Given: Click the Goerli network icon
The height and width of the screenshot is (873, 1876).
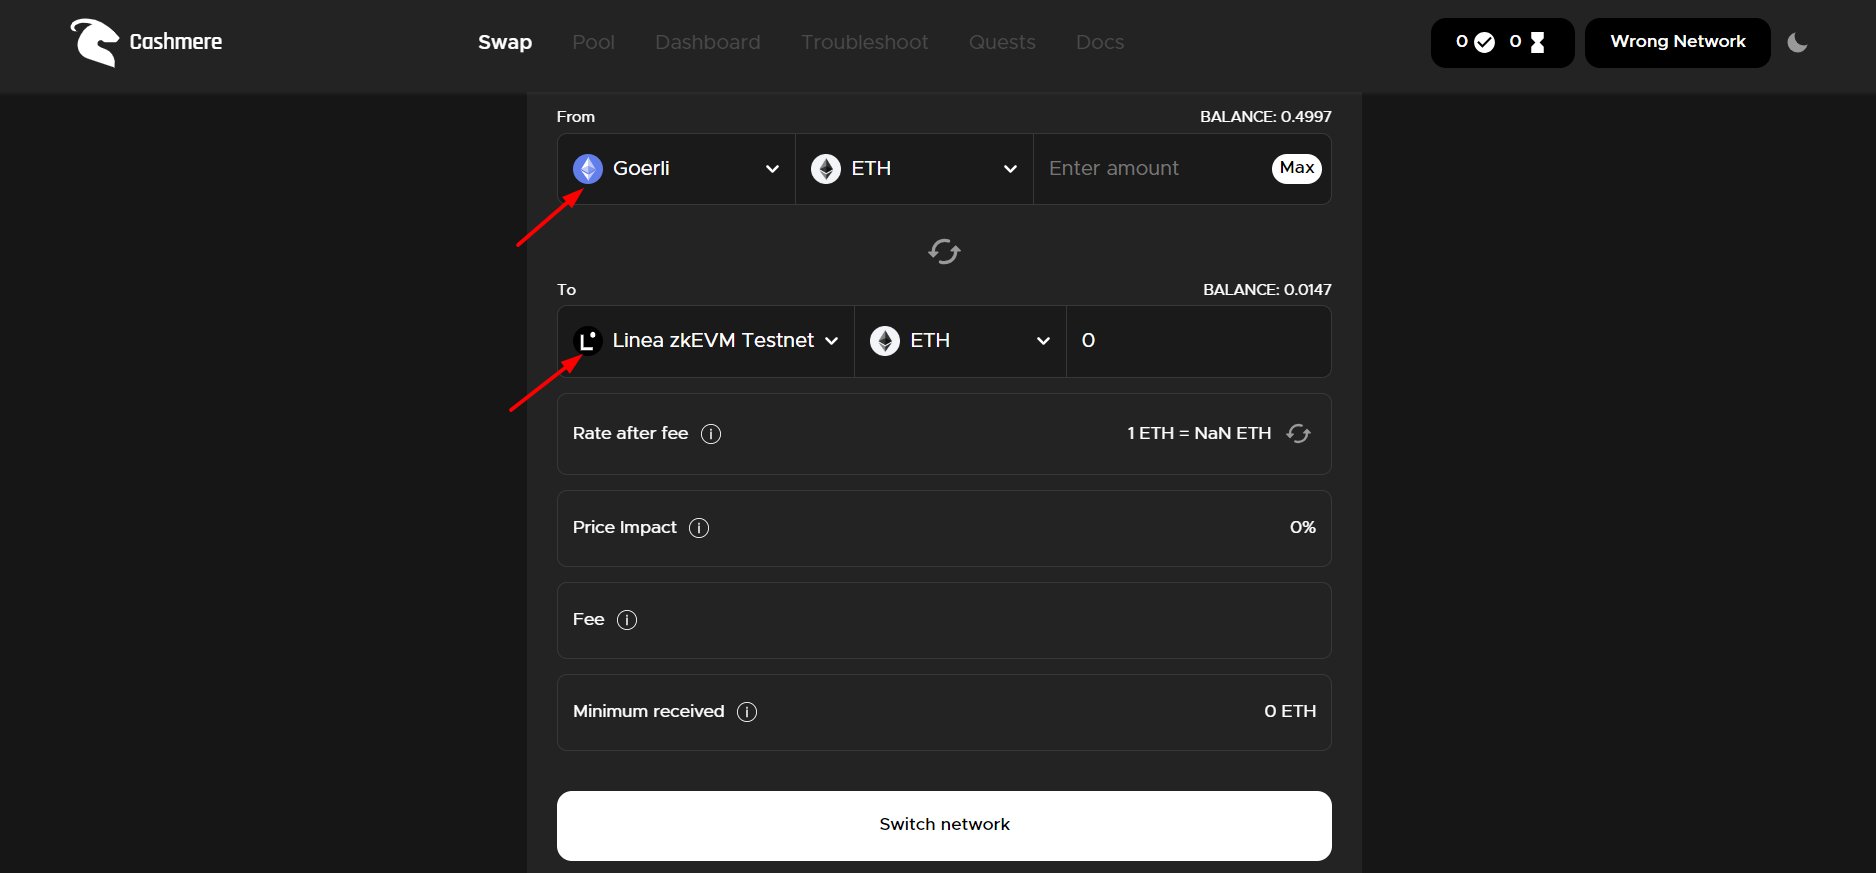Looking at the screenshot, I should pos(588,169).
